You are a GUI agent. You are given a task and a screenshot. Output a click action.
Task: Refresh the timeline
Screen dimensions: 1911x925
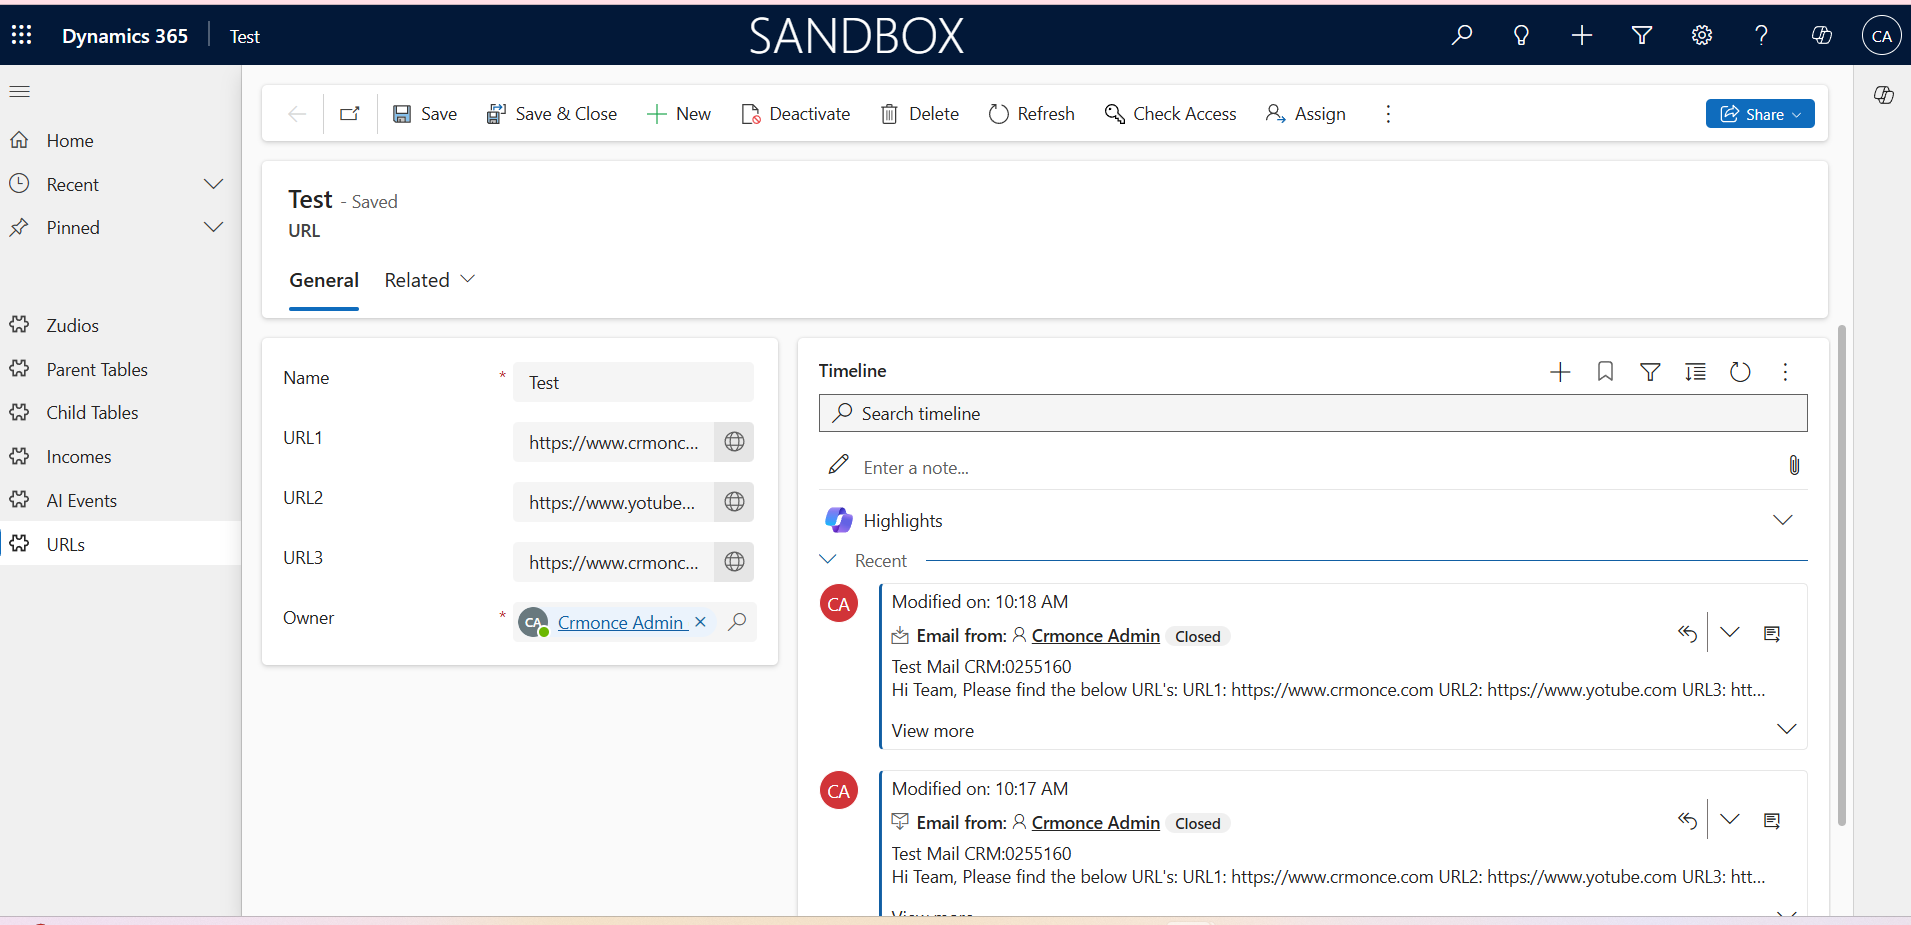tap(1740, 372)
